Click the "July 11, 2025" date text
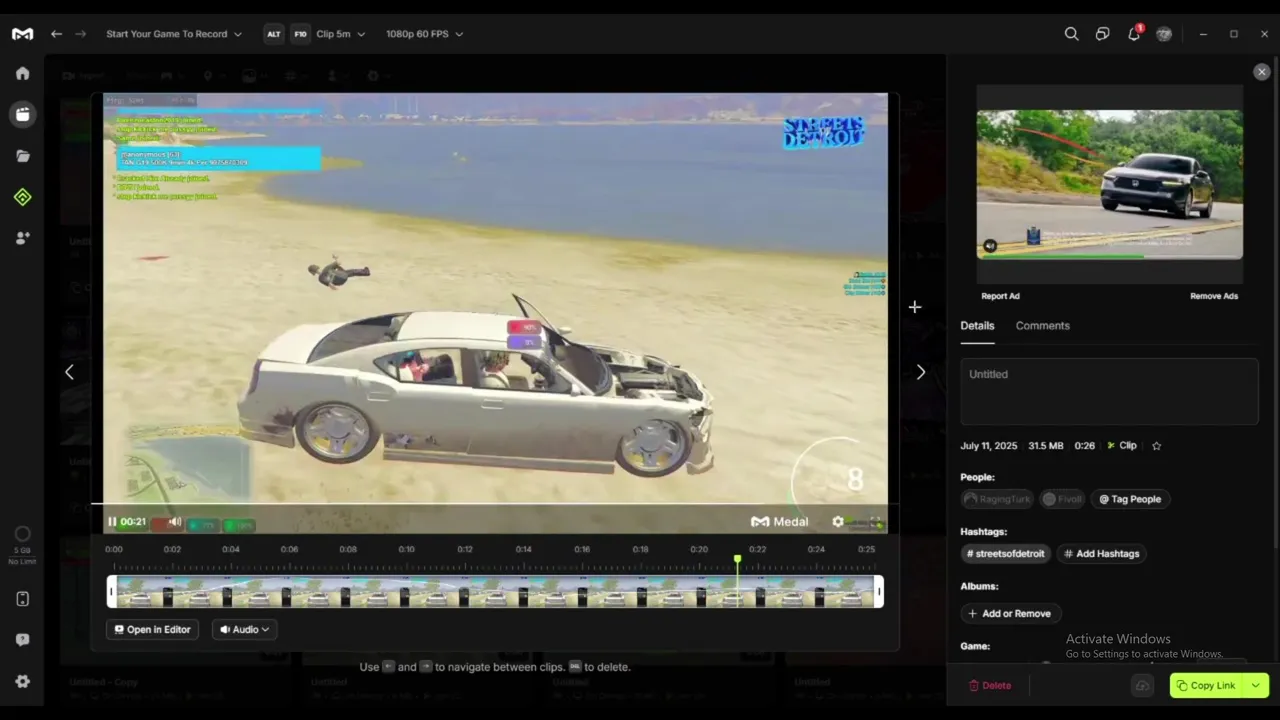This screenshot has width=1280, height=720. click(989, 446)
